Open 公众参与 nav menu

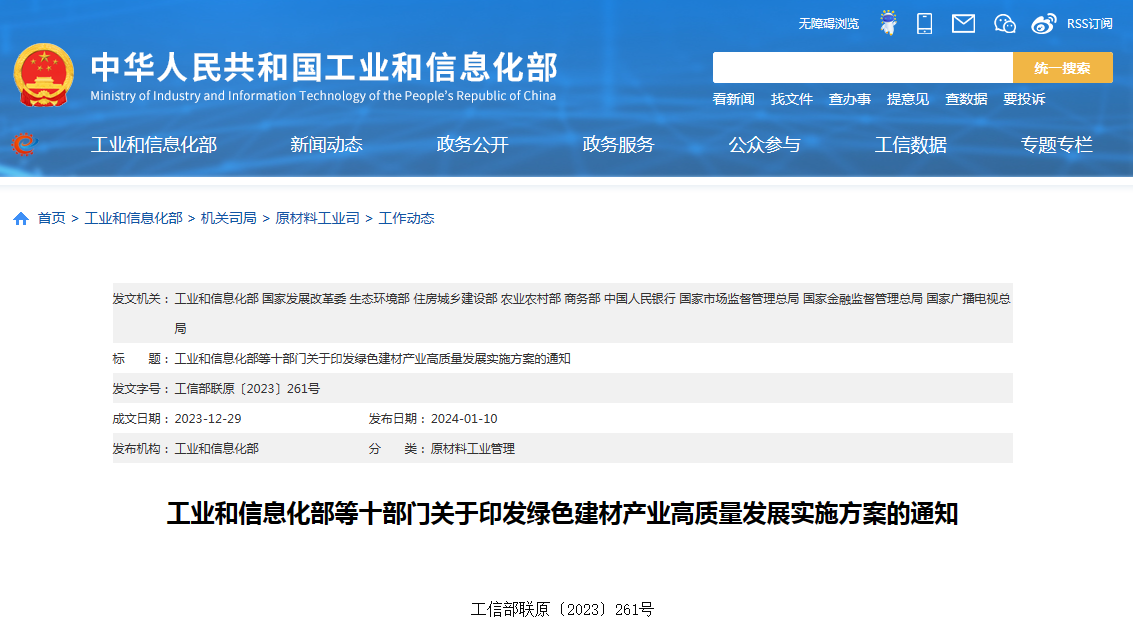764,145
